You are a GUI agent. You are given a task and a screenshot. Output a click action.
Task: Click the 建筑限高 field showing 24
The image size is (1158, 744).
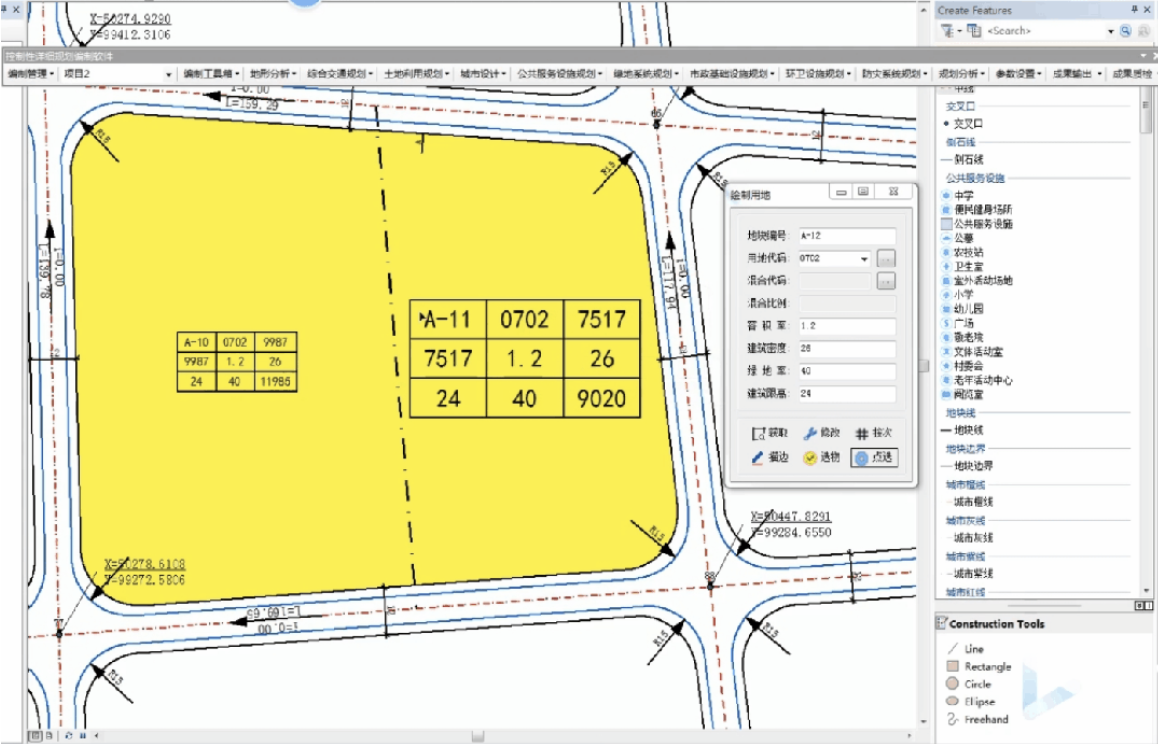click(847, 394)
